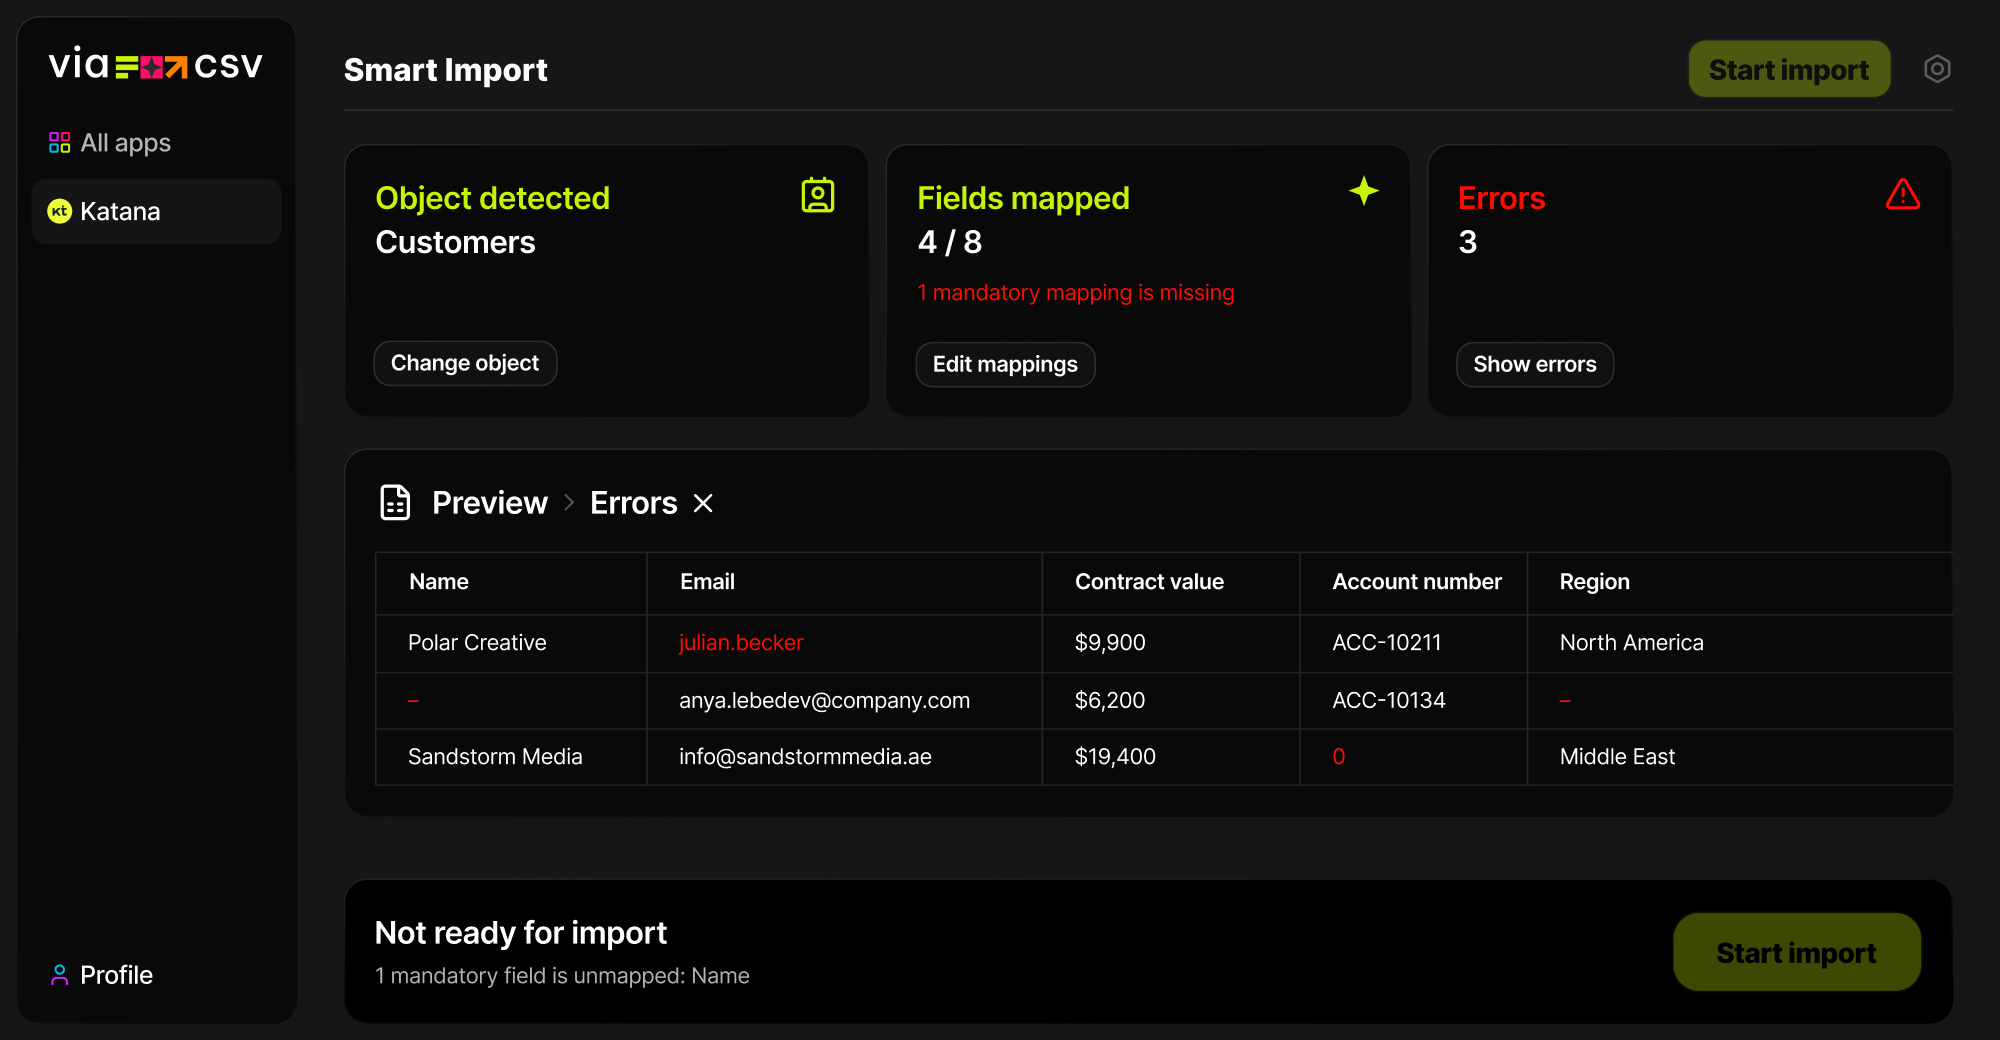
Task: Click the Contract value column header
Action: pyautogui.click(x=1149, y=582)
